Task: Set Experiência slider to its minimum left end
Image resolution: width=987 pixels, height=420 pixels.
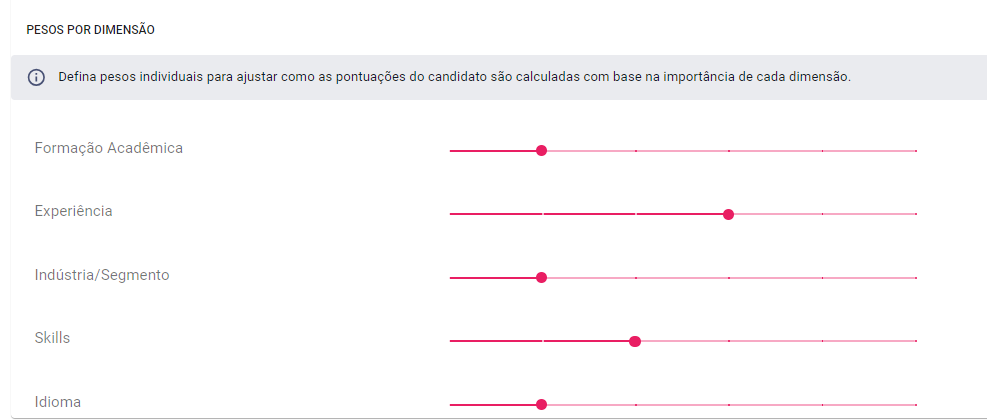Action: 451,214
